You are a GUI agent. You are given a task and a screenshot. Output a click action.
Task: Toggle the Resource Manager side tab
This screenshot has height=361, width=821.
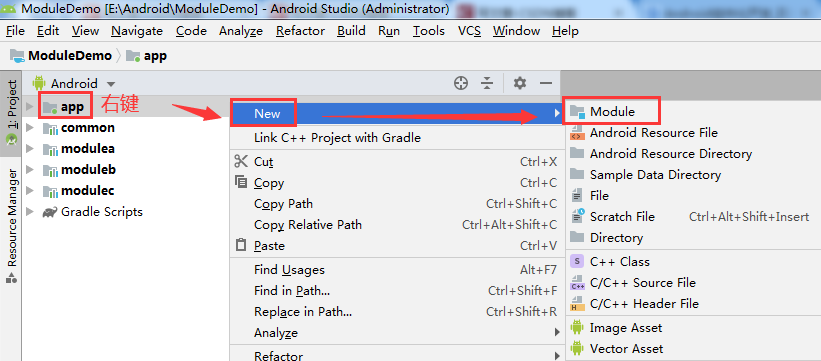tap(11, 225)
